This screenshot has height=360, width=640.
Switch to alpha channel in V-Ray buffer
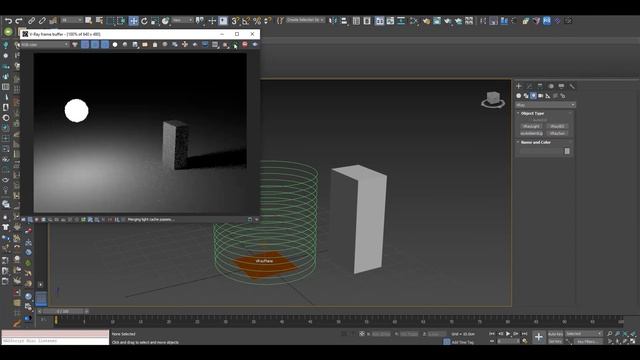point(115,44)
